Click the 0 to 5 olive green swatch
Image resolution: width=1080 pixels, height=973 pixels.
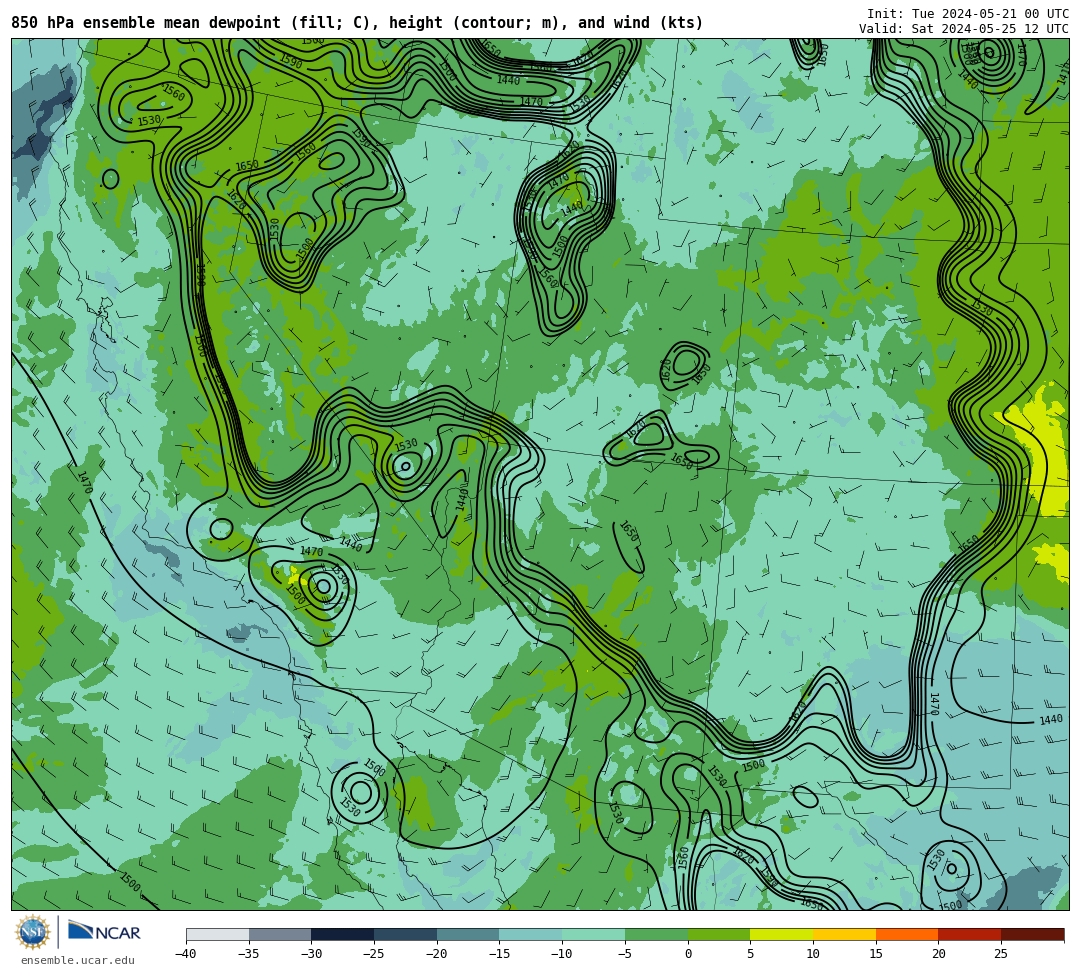(719, 934)
